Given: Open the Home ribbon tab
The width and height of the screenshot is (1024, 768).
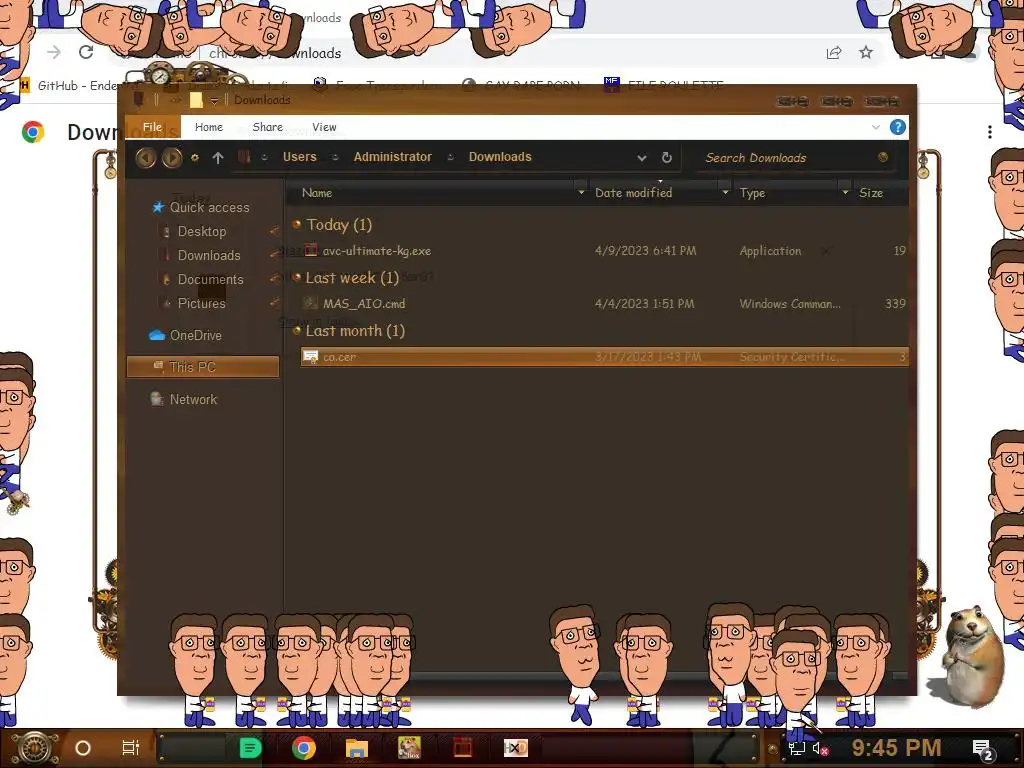Looking at the screenshot, I should point(208,127).
